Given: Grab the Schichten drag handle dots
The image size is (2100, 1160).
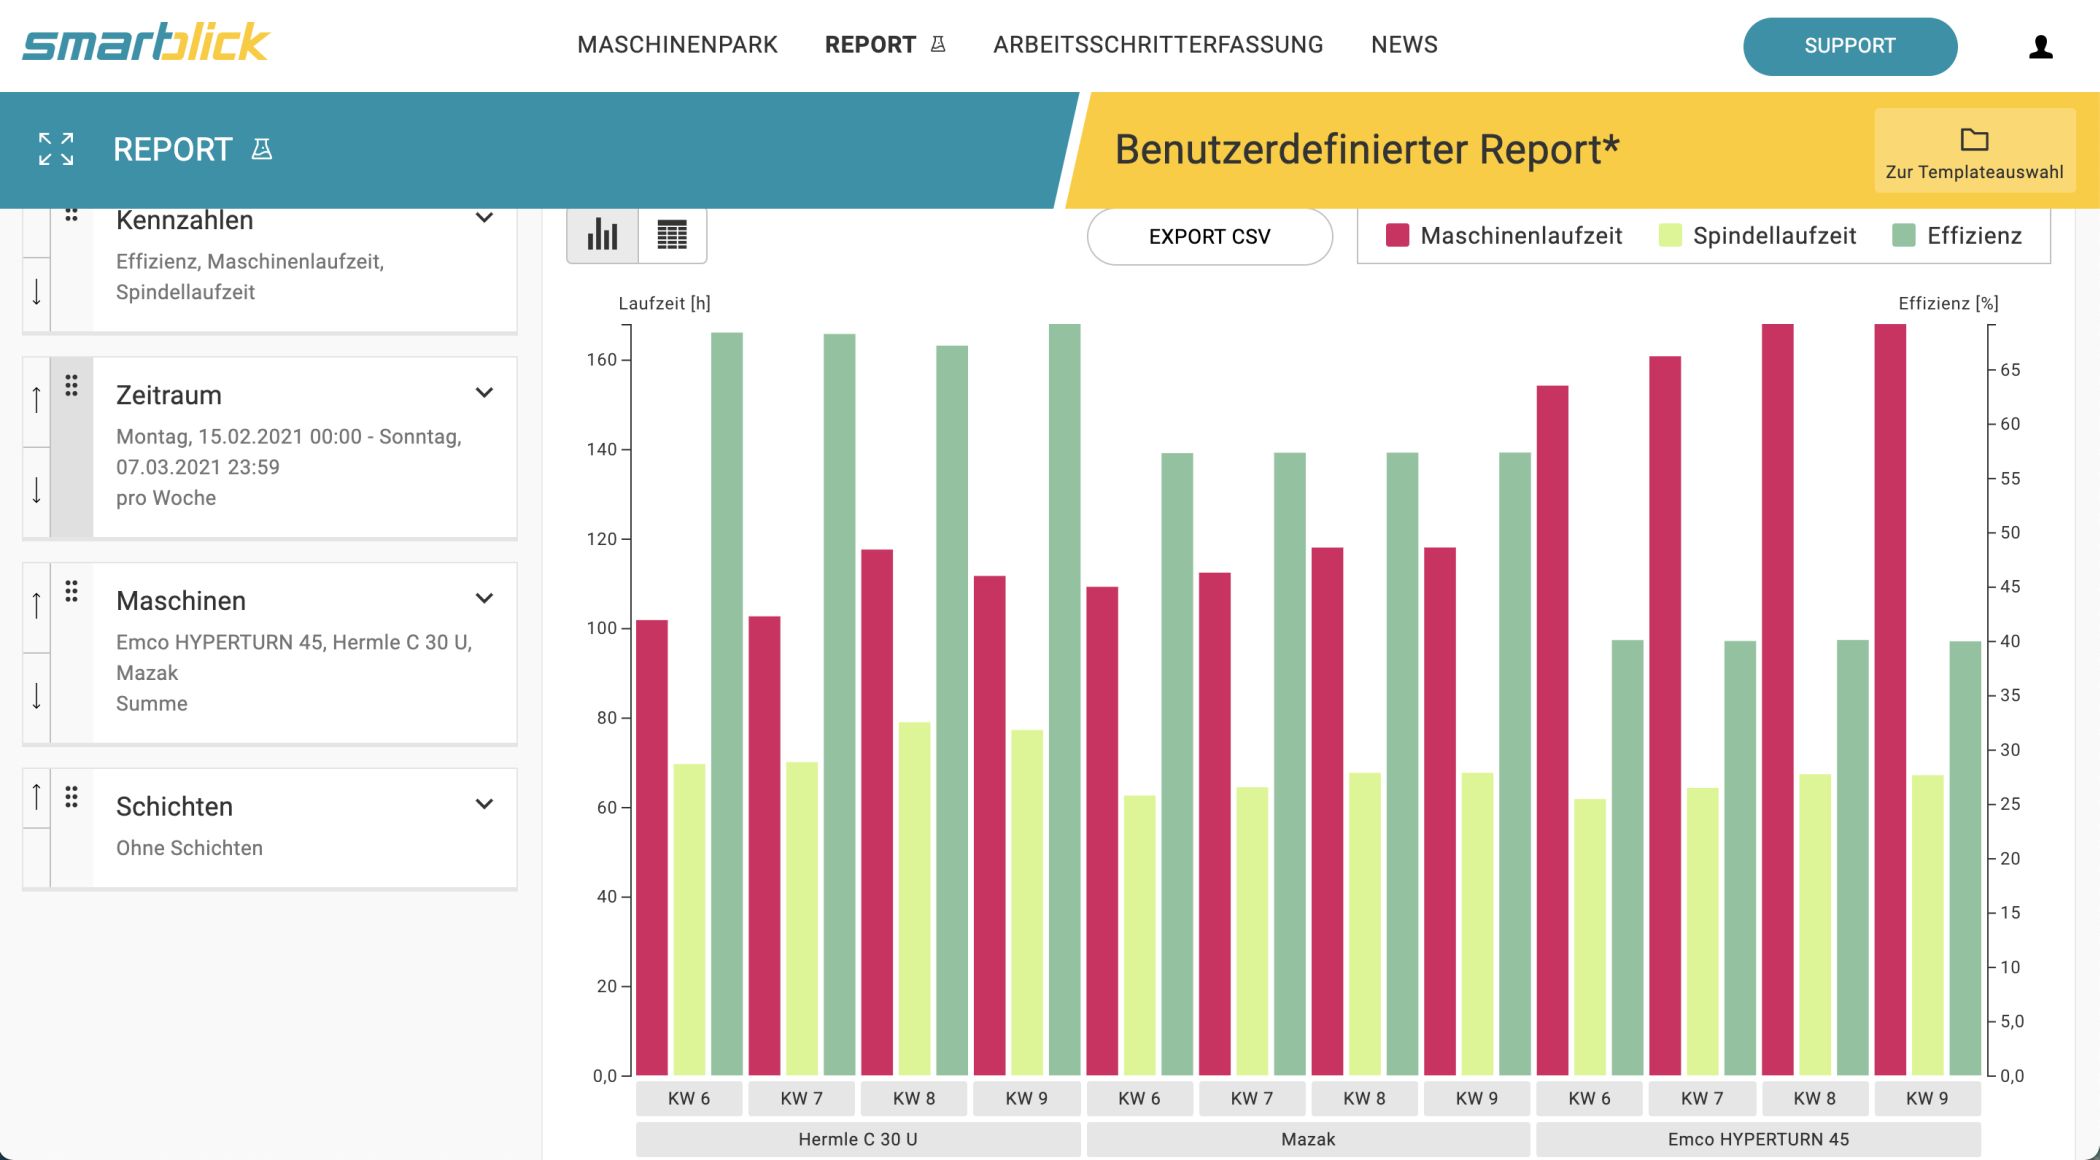Looking at the screenshot, I should pos(71,797).
